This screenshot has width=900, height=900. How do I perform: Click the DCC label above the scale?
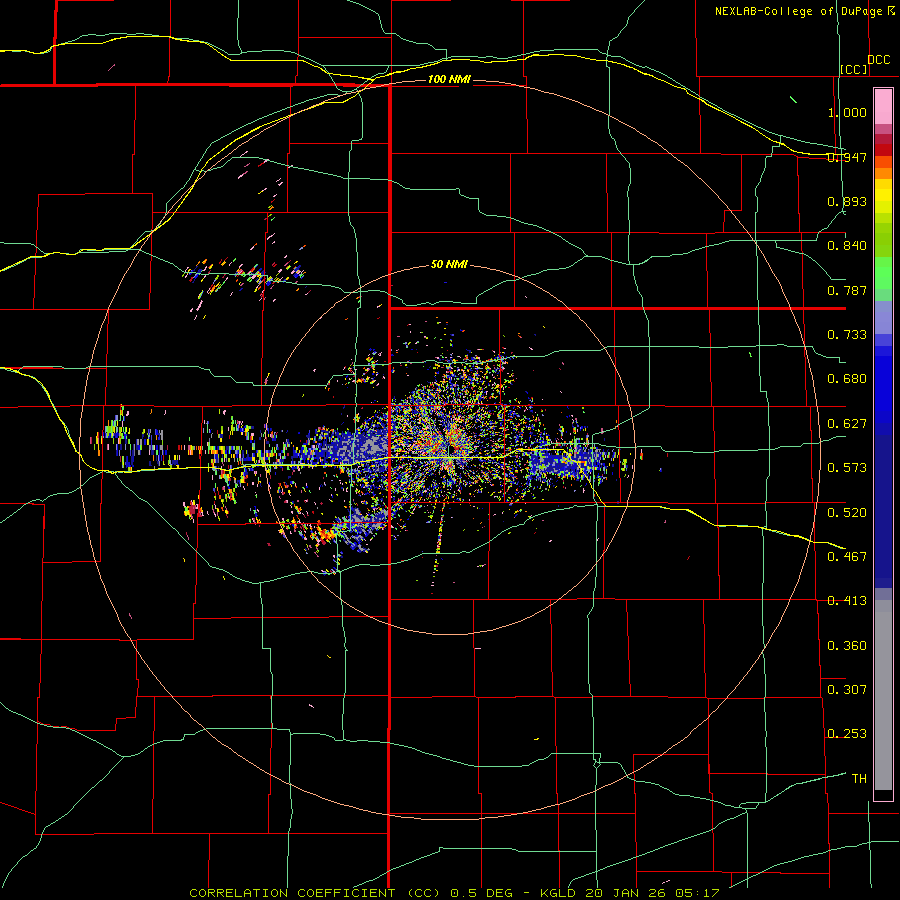tap(879, 60)
